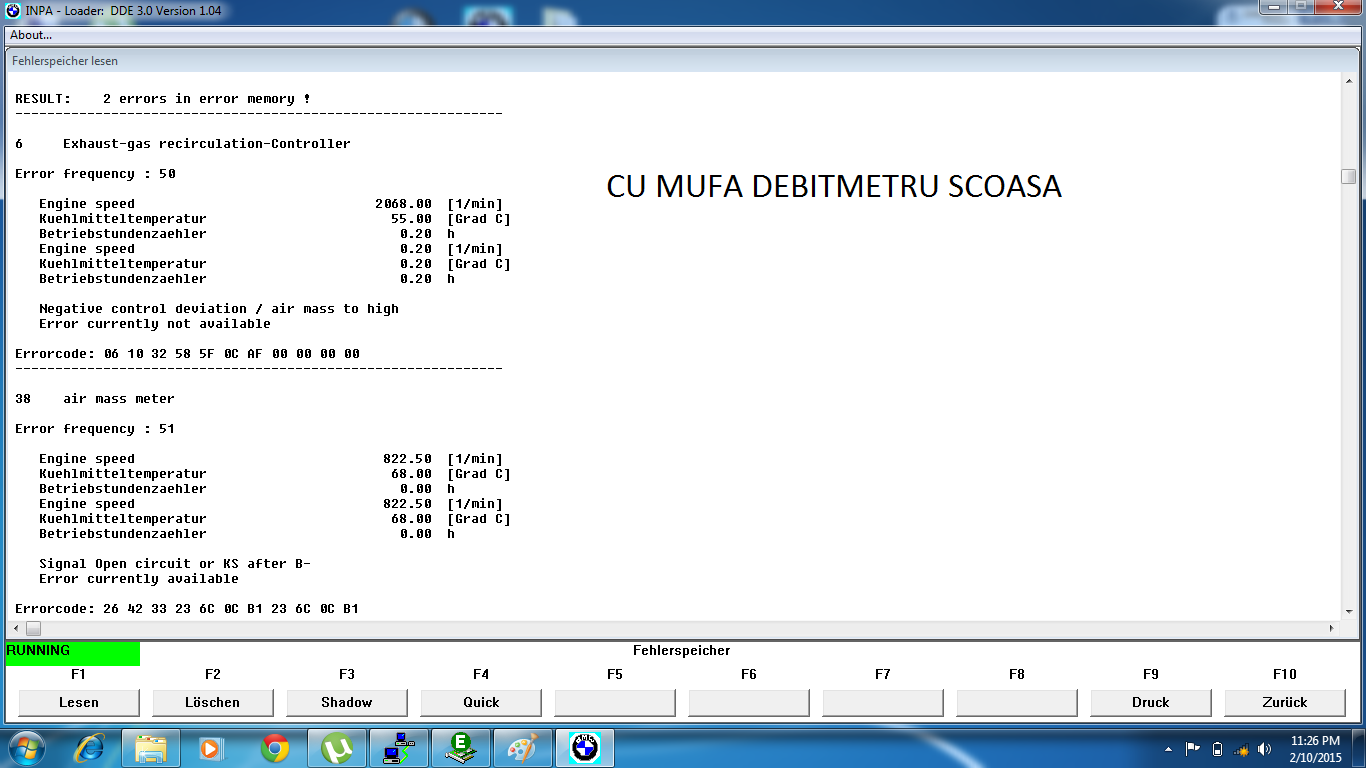Click the 'Exhaust-gas recirculation-Controller' error line

183,144
